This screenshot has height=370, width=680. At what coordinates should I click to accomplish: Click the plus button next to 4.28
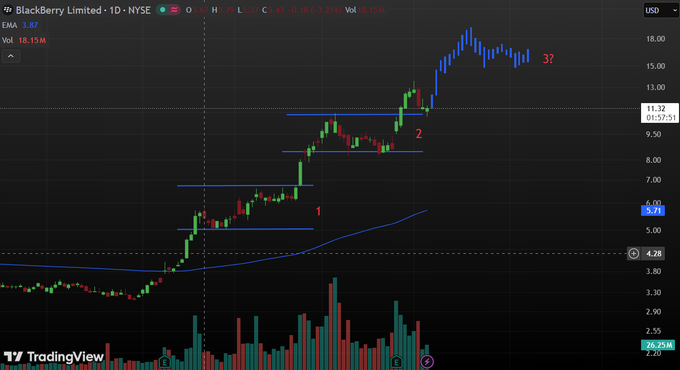pos(634,253)
